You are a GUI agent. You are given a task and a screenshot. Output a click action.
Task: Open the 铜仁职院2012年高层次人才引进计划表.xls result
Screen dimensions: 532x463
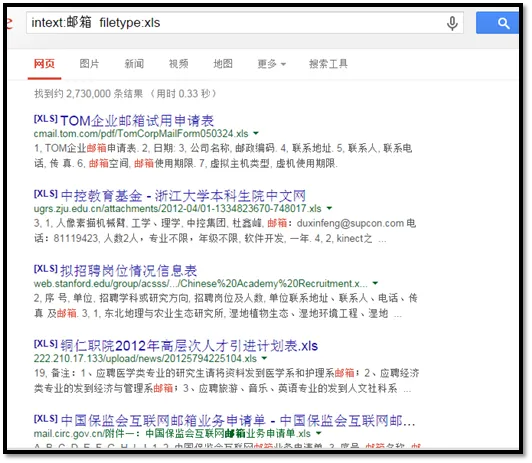tap(189, 346)
